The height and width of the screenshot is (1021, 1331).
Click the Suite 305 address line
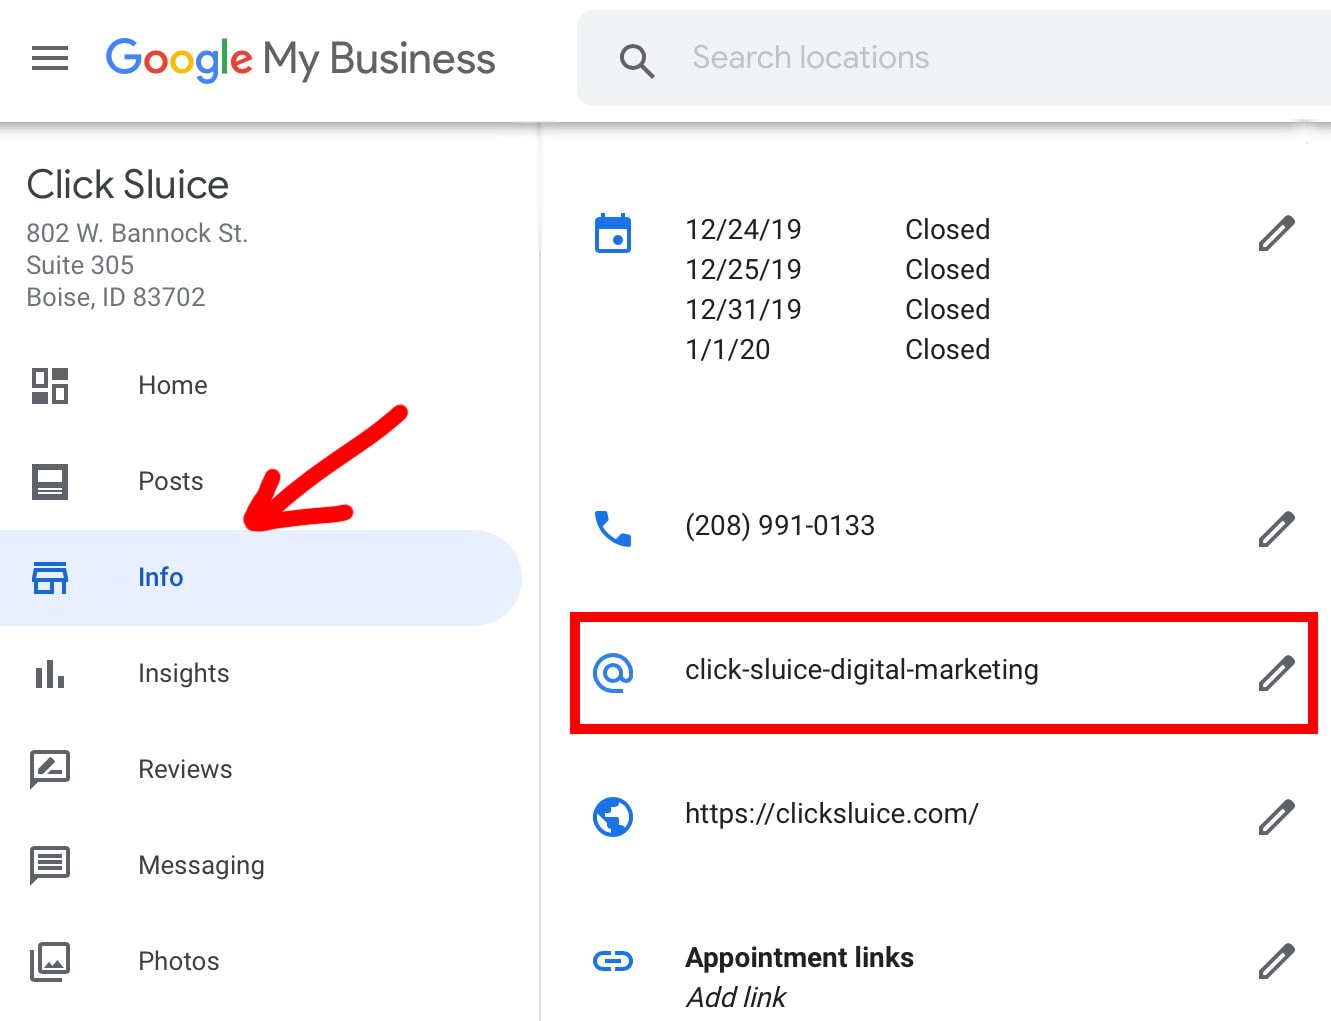pos(80,265)
